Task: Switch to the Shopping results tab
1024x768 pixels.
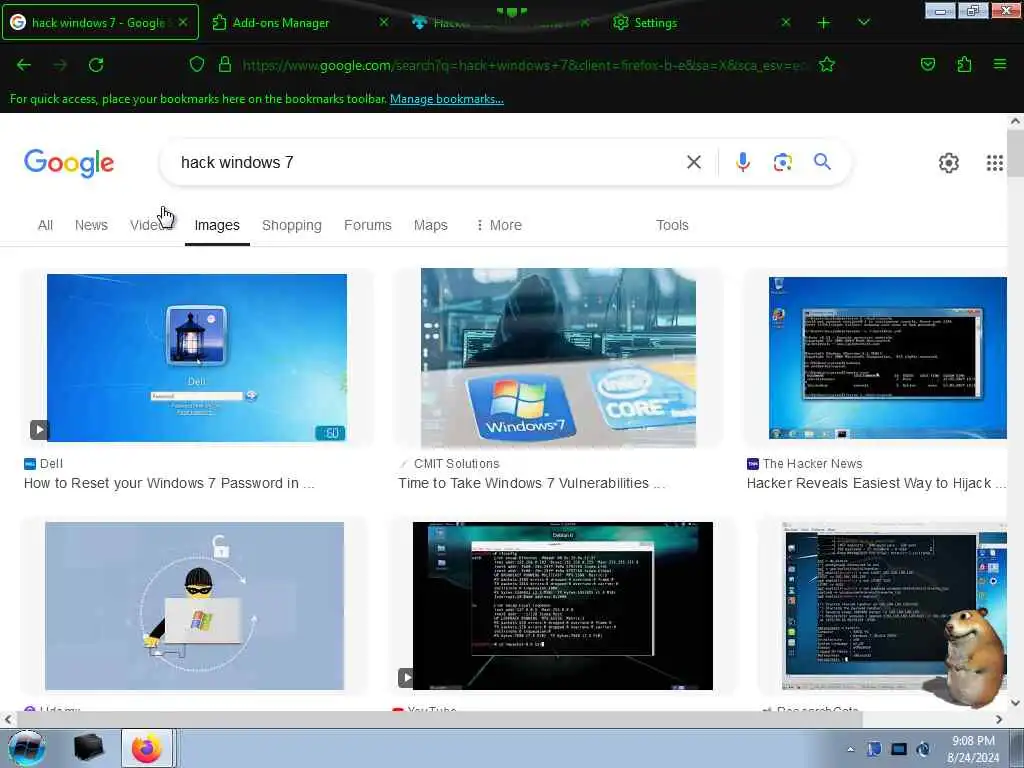Action: [x=291, y=225]
